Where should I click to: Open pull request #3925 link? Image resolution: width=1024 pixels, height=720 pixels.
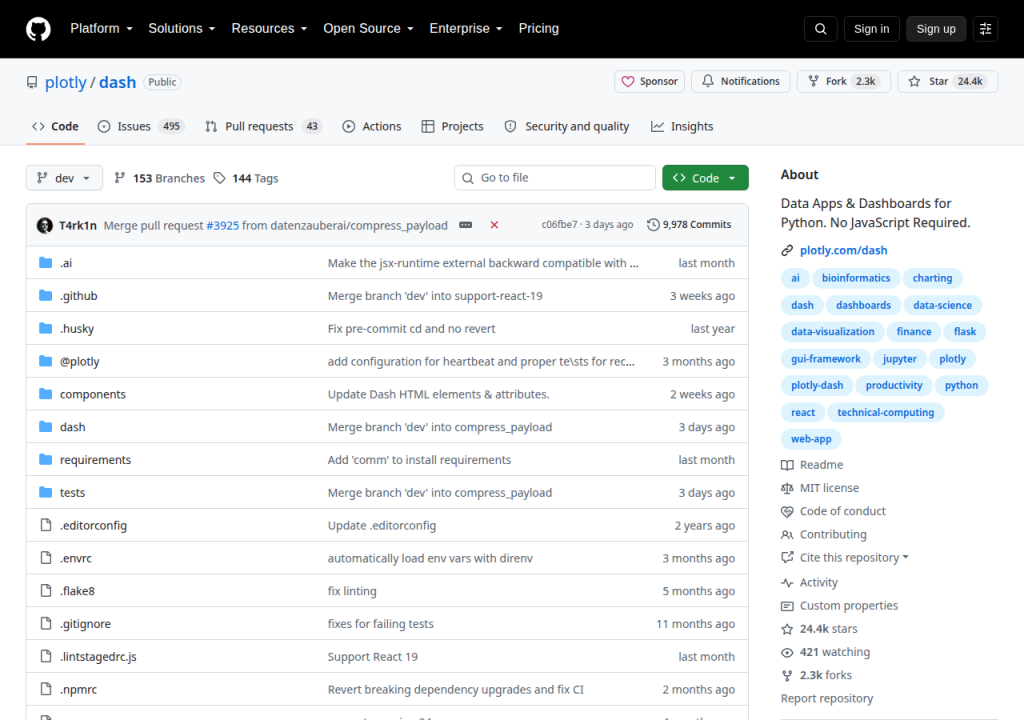223,225
